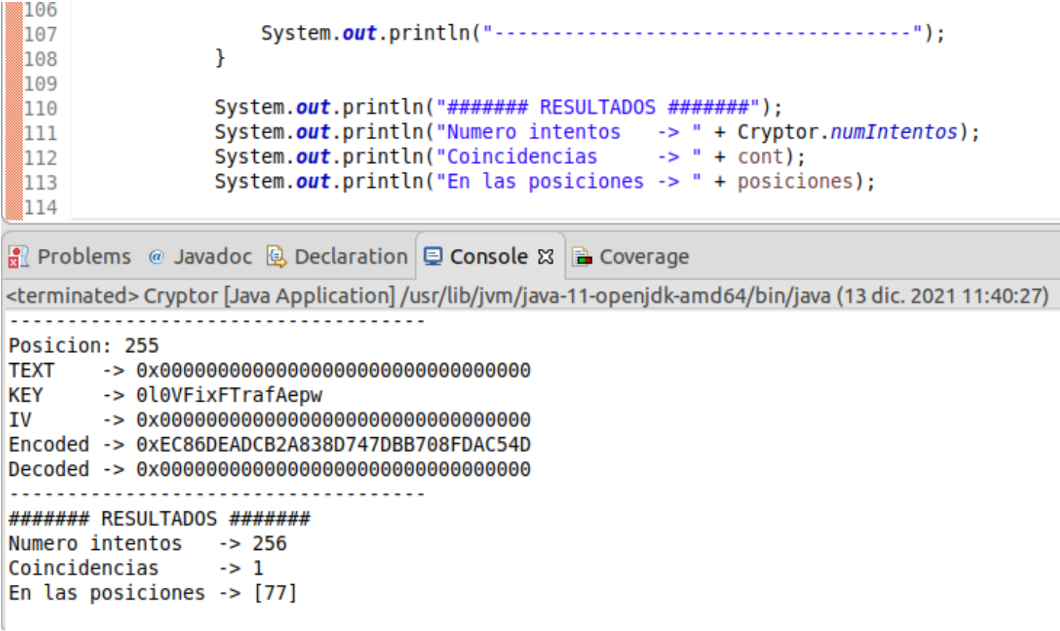This screenshot has height=631, width=1060.
Task: Select the Declaration tab
Action: pos(350,257)
